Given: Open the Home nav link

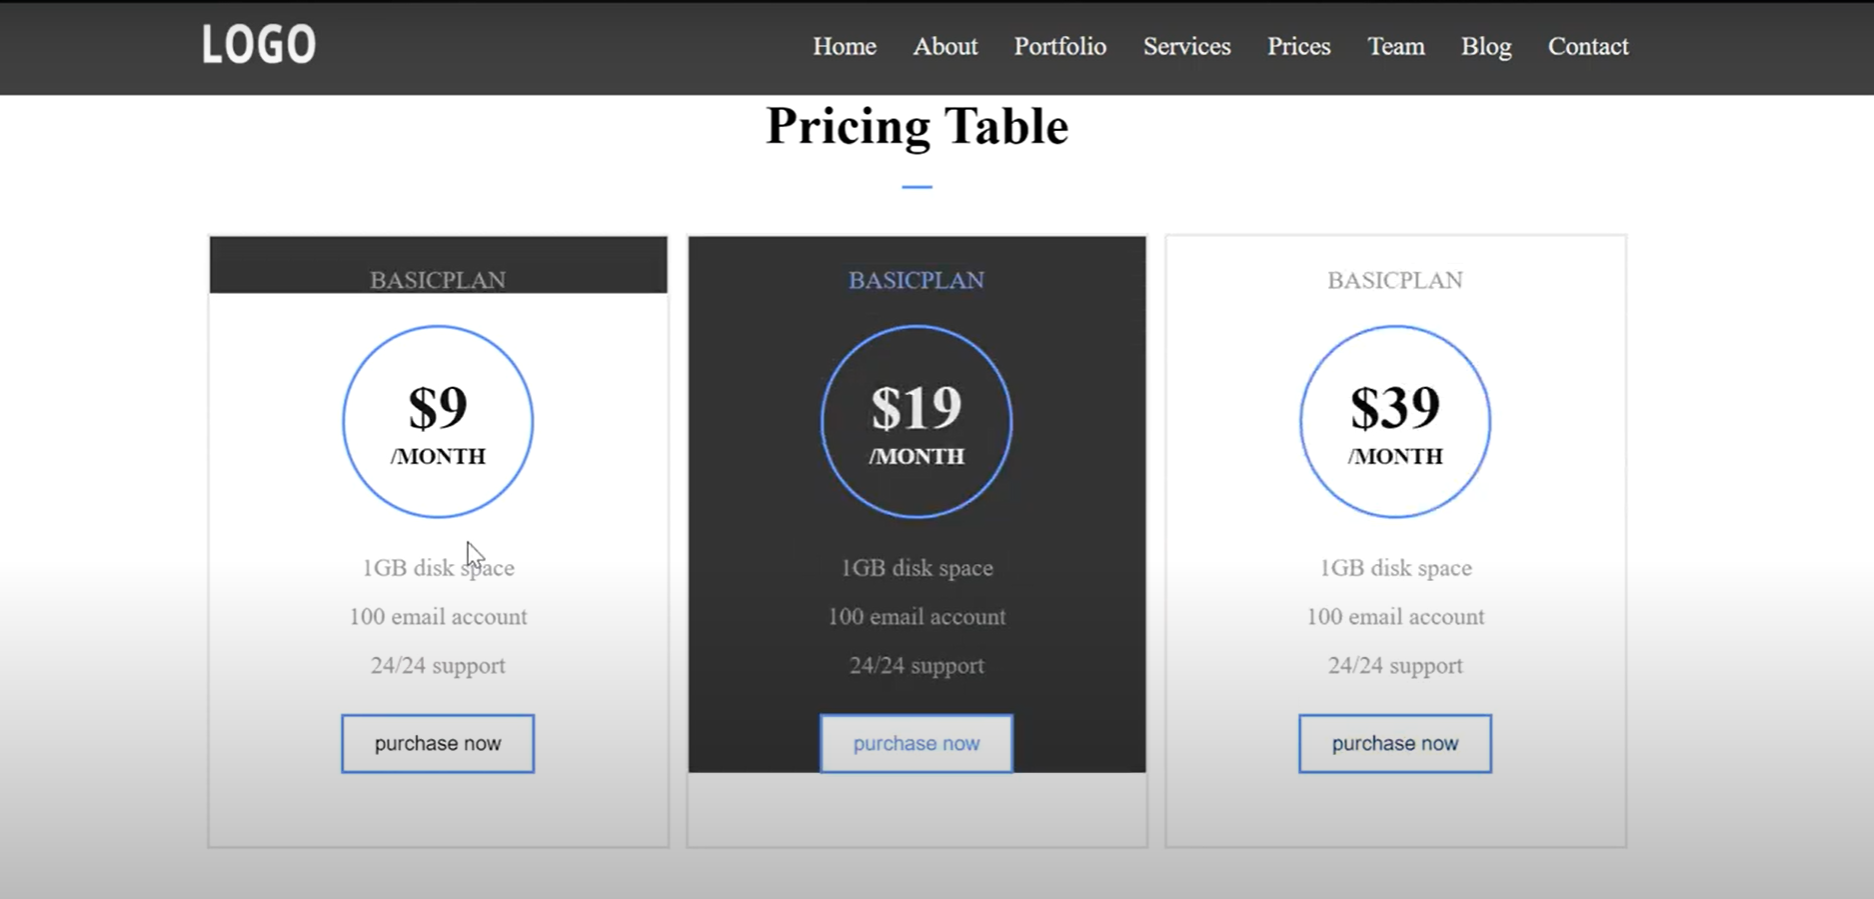Looking at the screenshot, I should (844, 47).
